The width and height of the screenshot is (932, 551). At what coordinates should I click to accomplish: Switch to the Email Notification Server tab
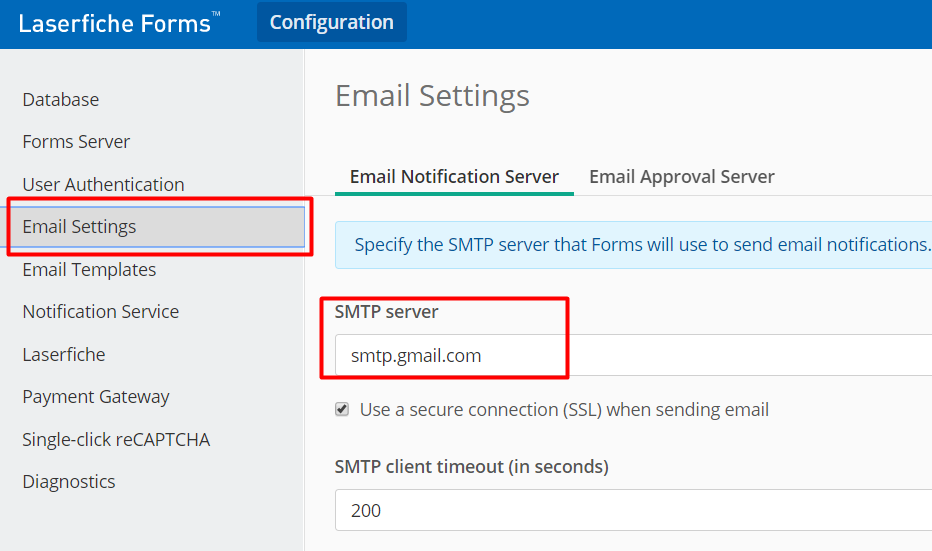click(454, 177)
